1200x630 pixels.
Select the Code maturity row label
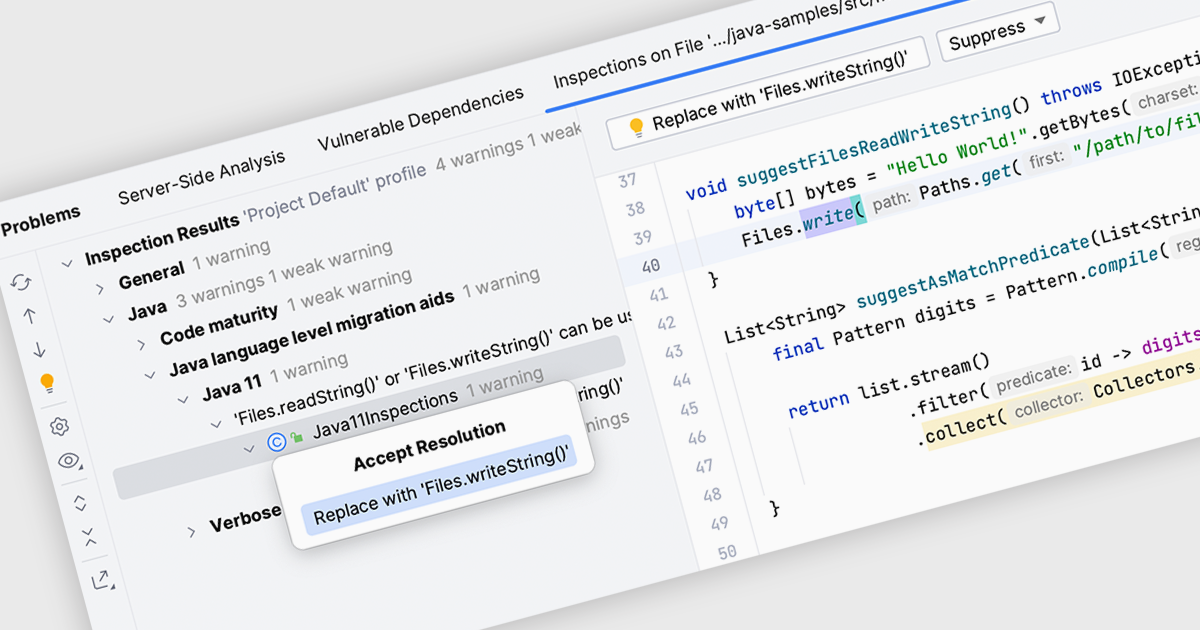tap(218, 324)
